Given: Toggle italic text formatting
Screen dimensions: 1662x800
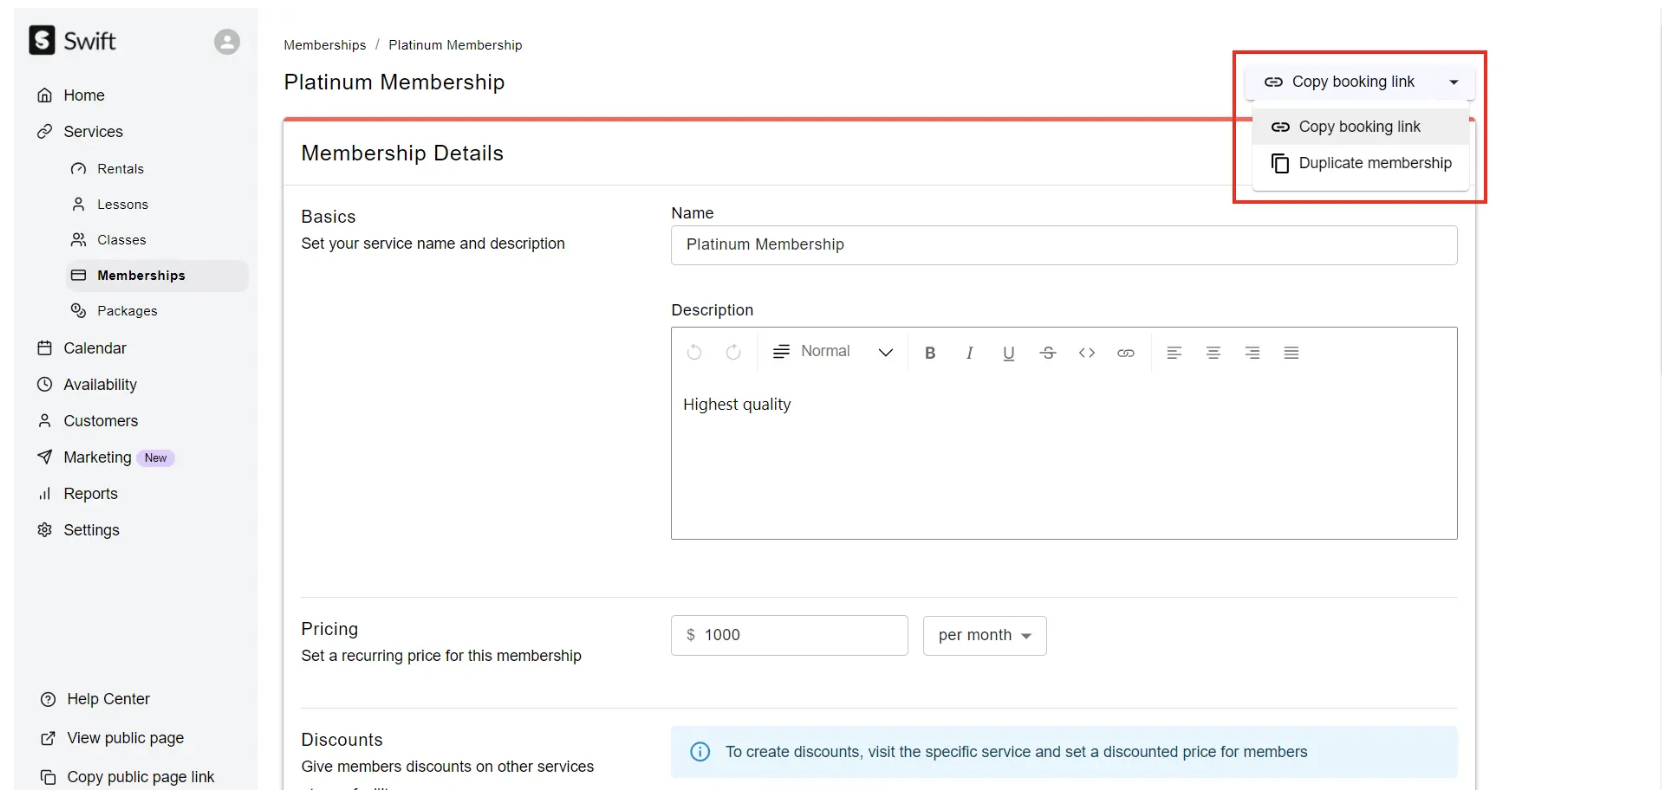Looking at the screenshot, I should point(969,353).
